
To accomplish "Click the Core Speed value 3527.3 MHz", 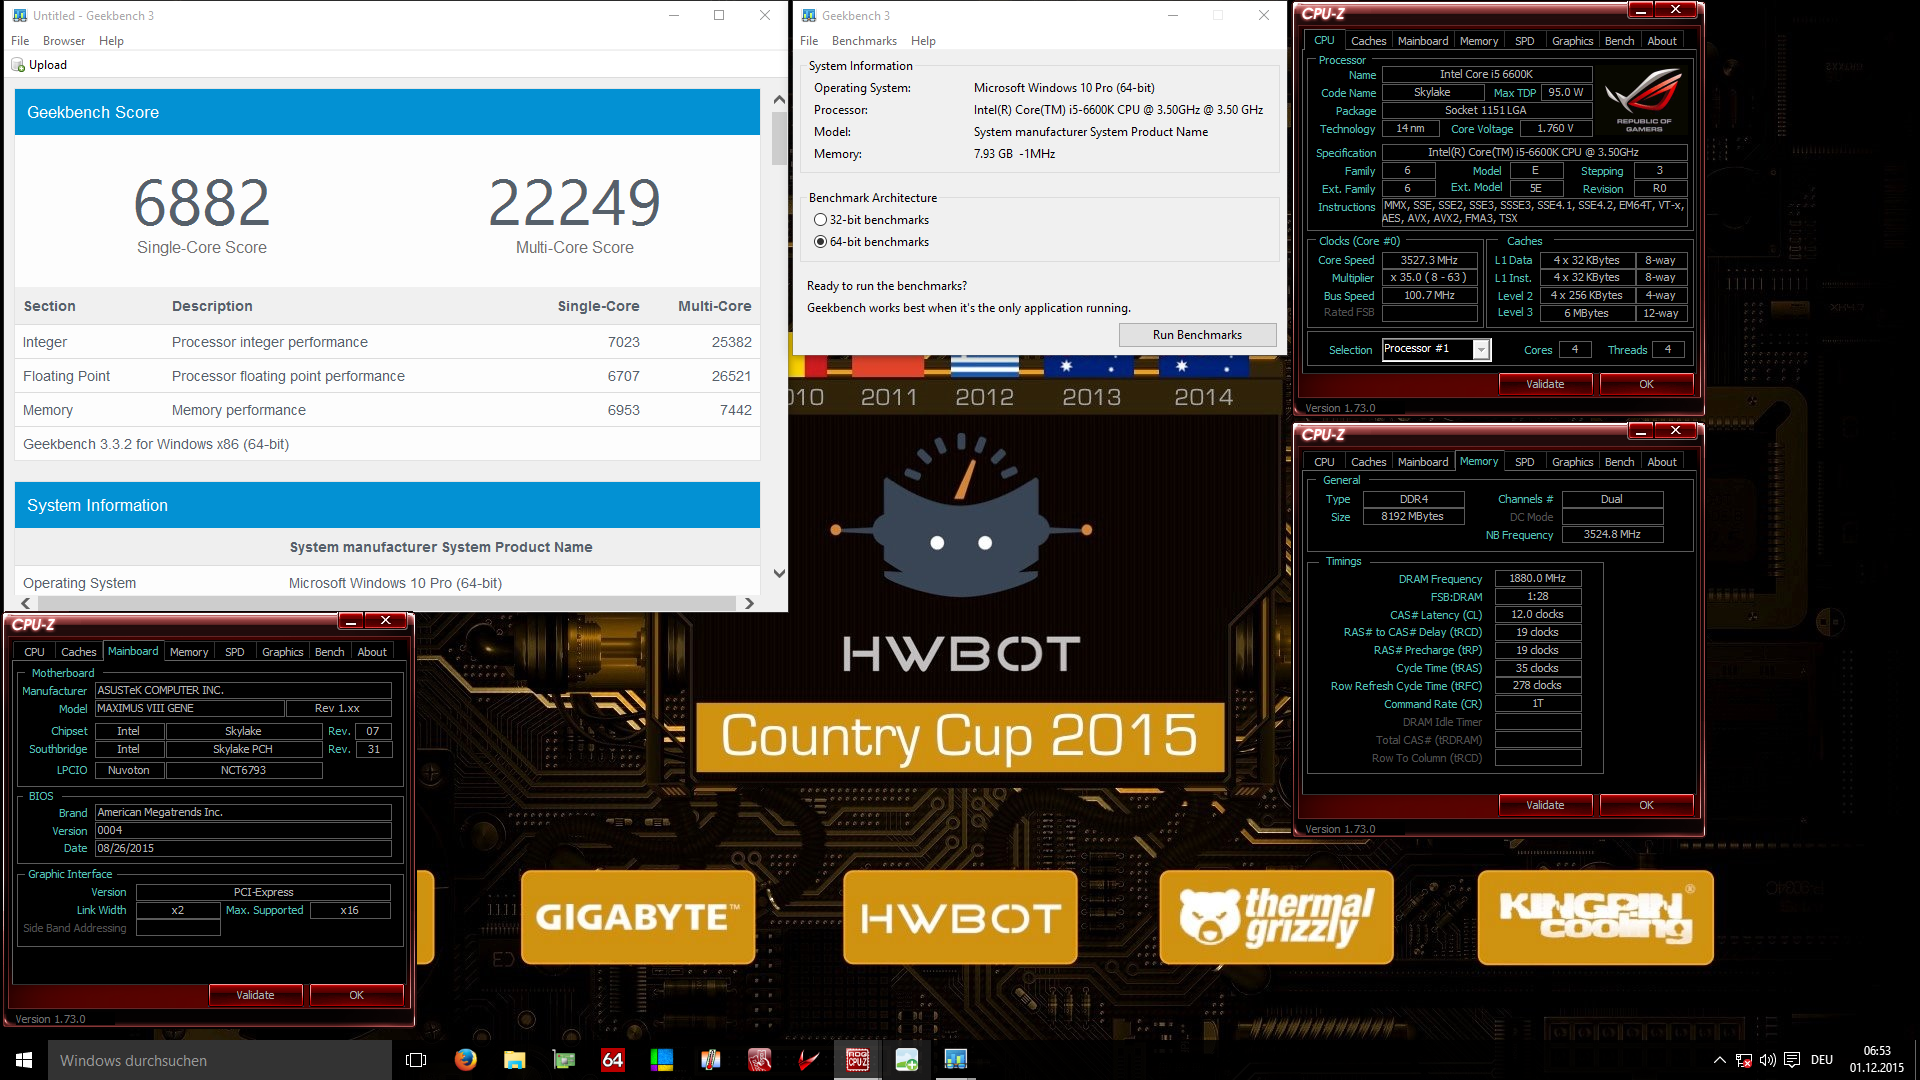I will coord(1429,260).
